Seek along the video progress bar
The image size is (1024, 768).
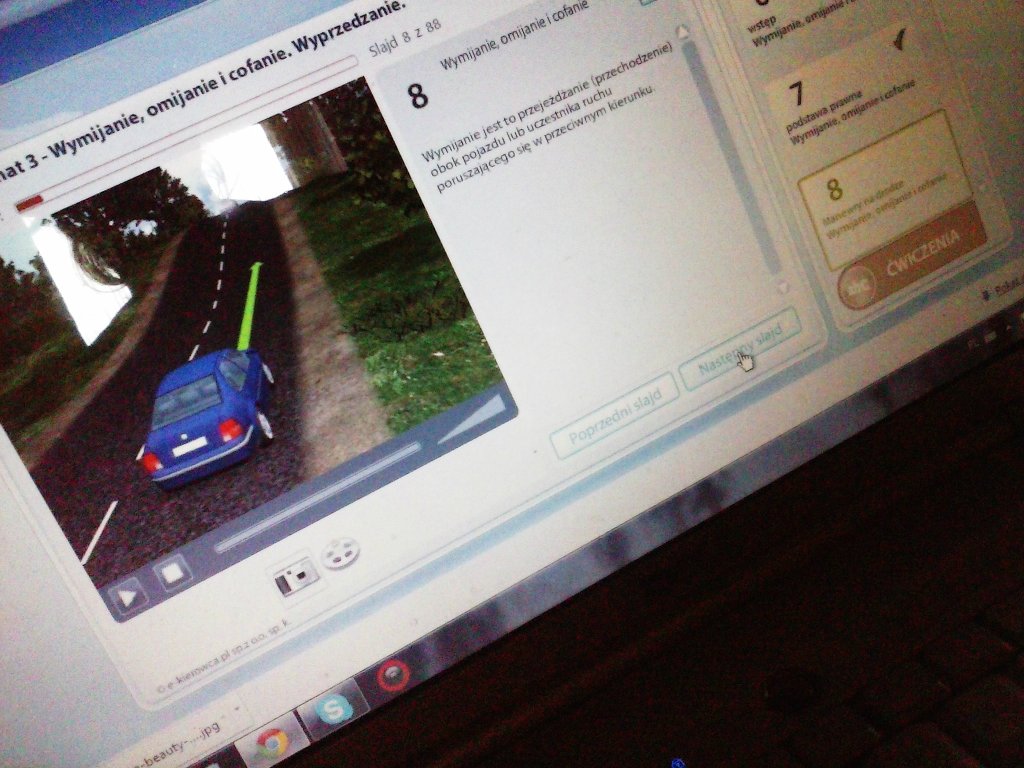click(x=318, y=498)
